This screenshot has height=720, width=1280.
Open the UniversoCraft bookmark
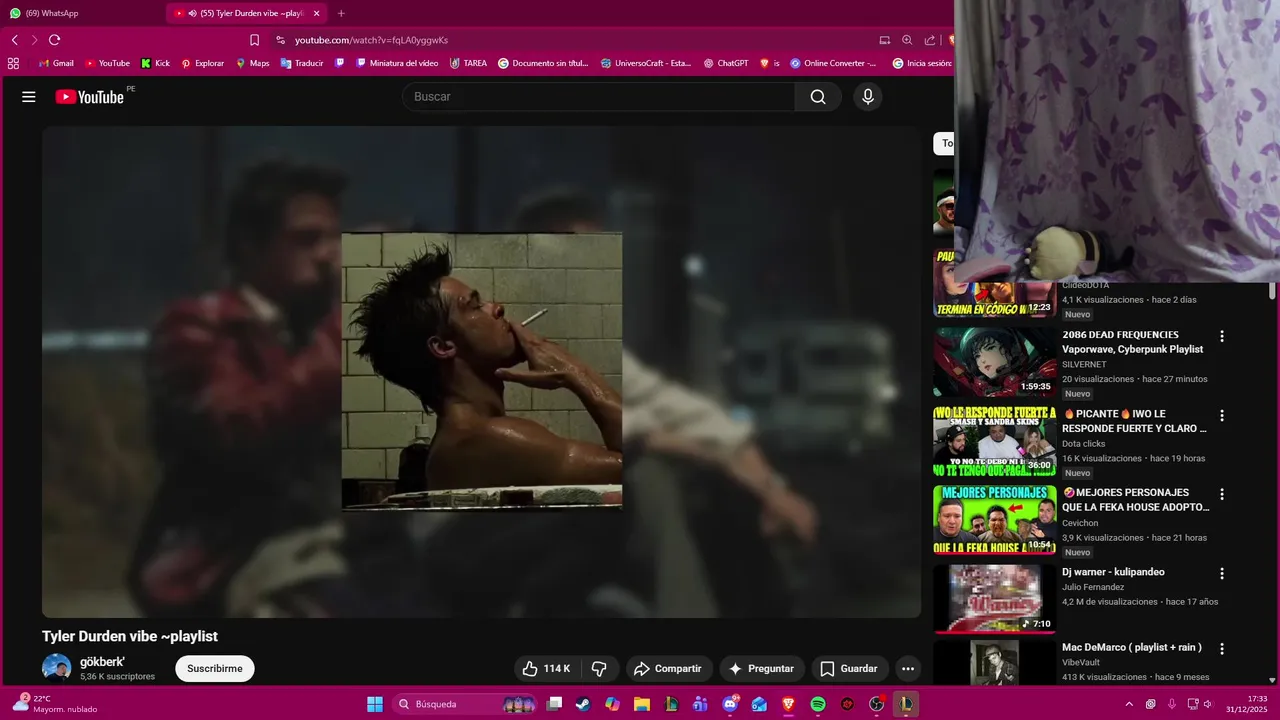(646, 63)
